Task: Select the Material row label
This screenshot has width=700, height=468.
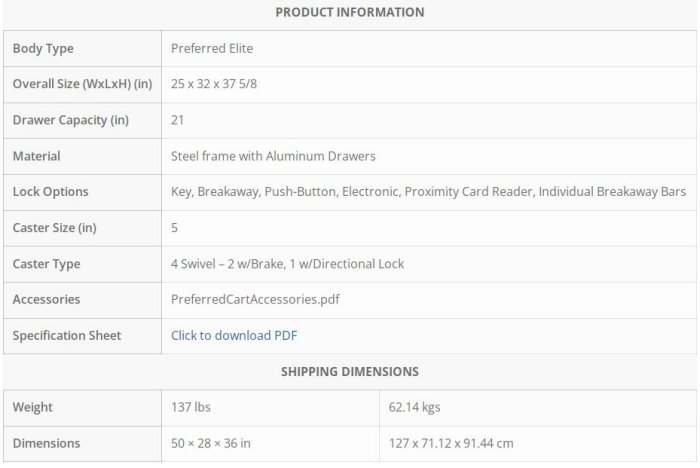Action: [37, 156]
